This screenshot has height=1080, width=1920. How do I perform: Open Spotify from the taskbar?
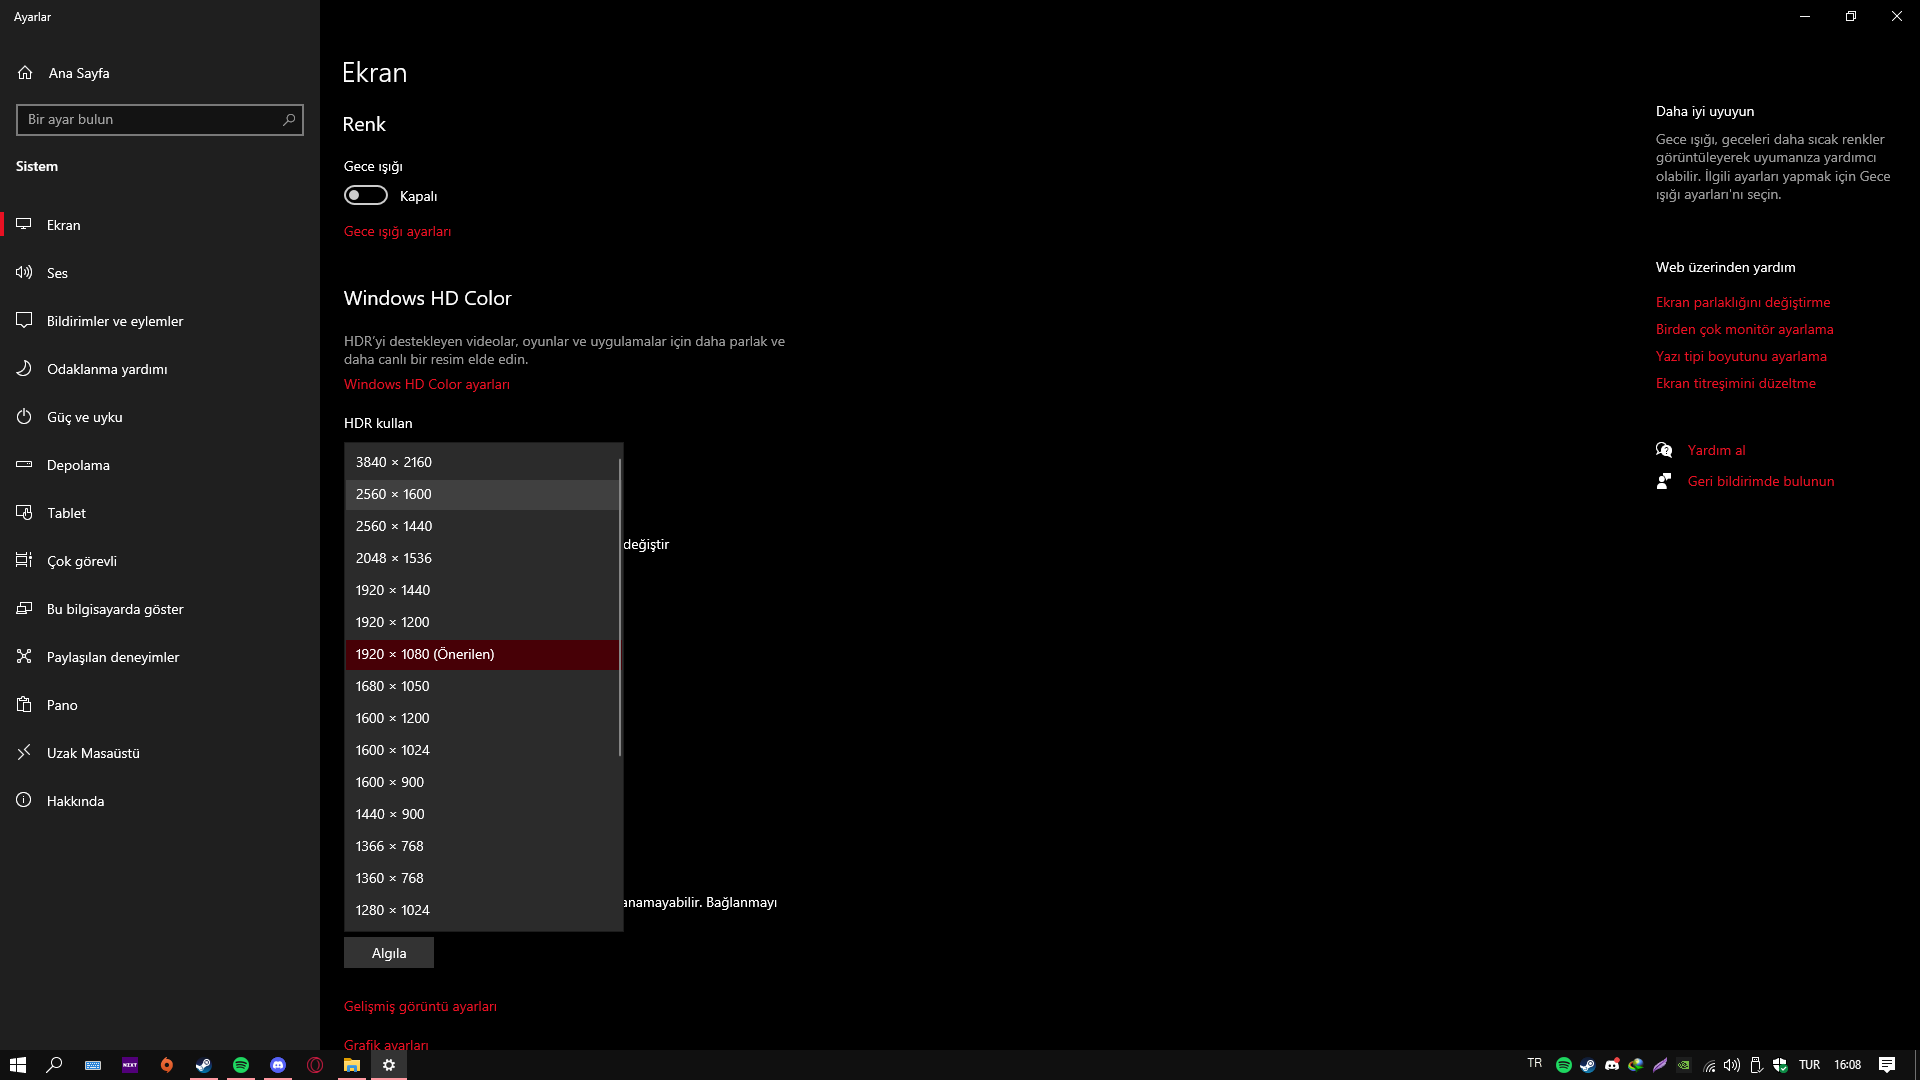241,1065
